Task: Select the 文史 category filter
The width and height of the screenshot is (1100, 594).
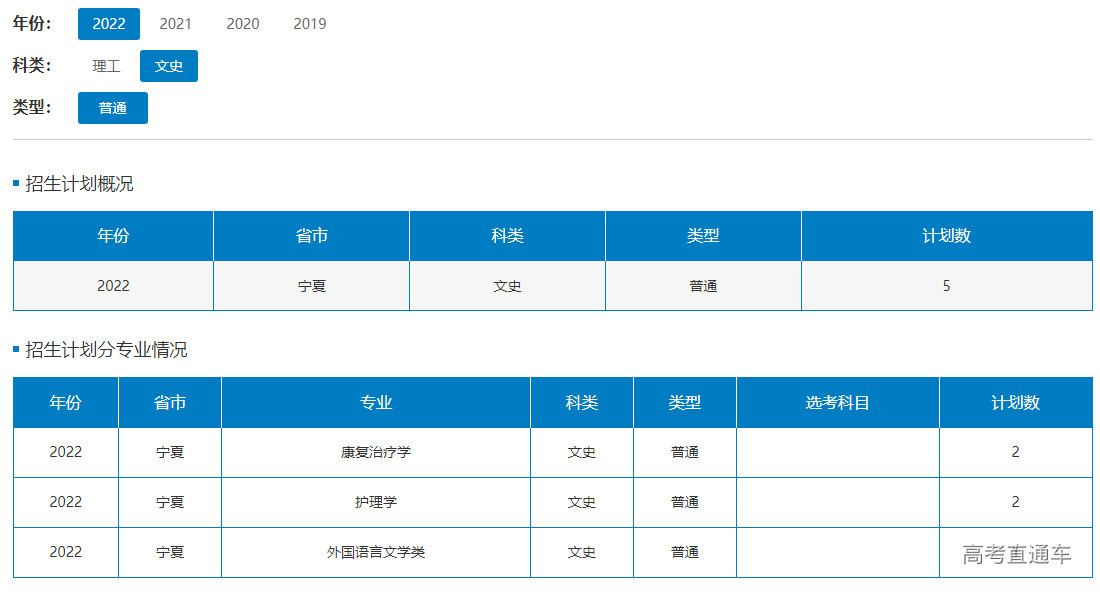Action: click(x=169, y=66)
